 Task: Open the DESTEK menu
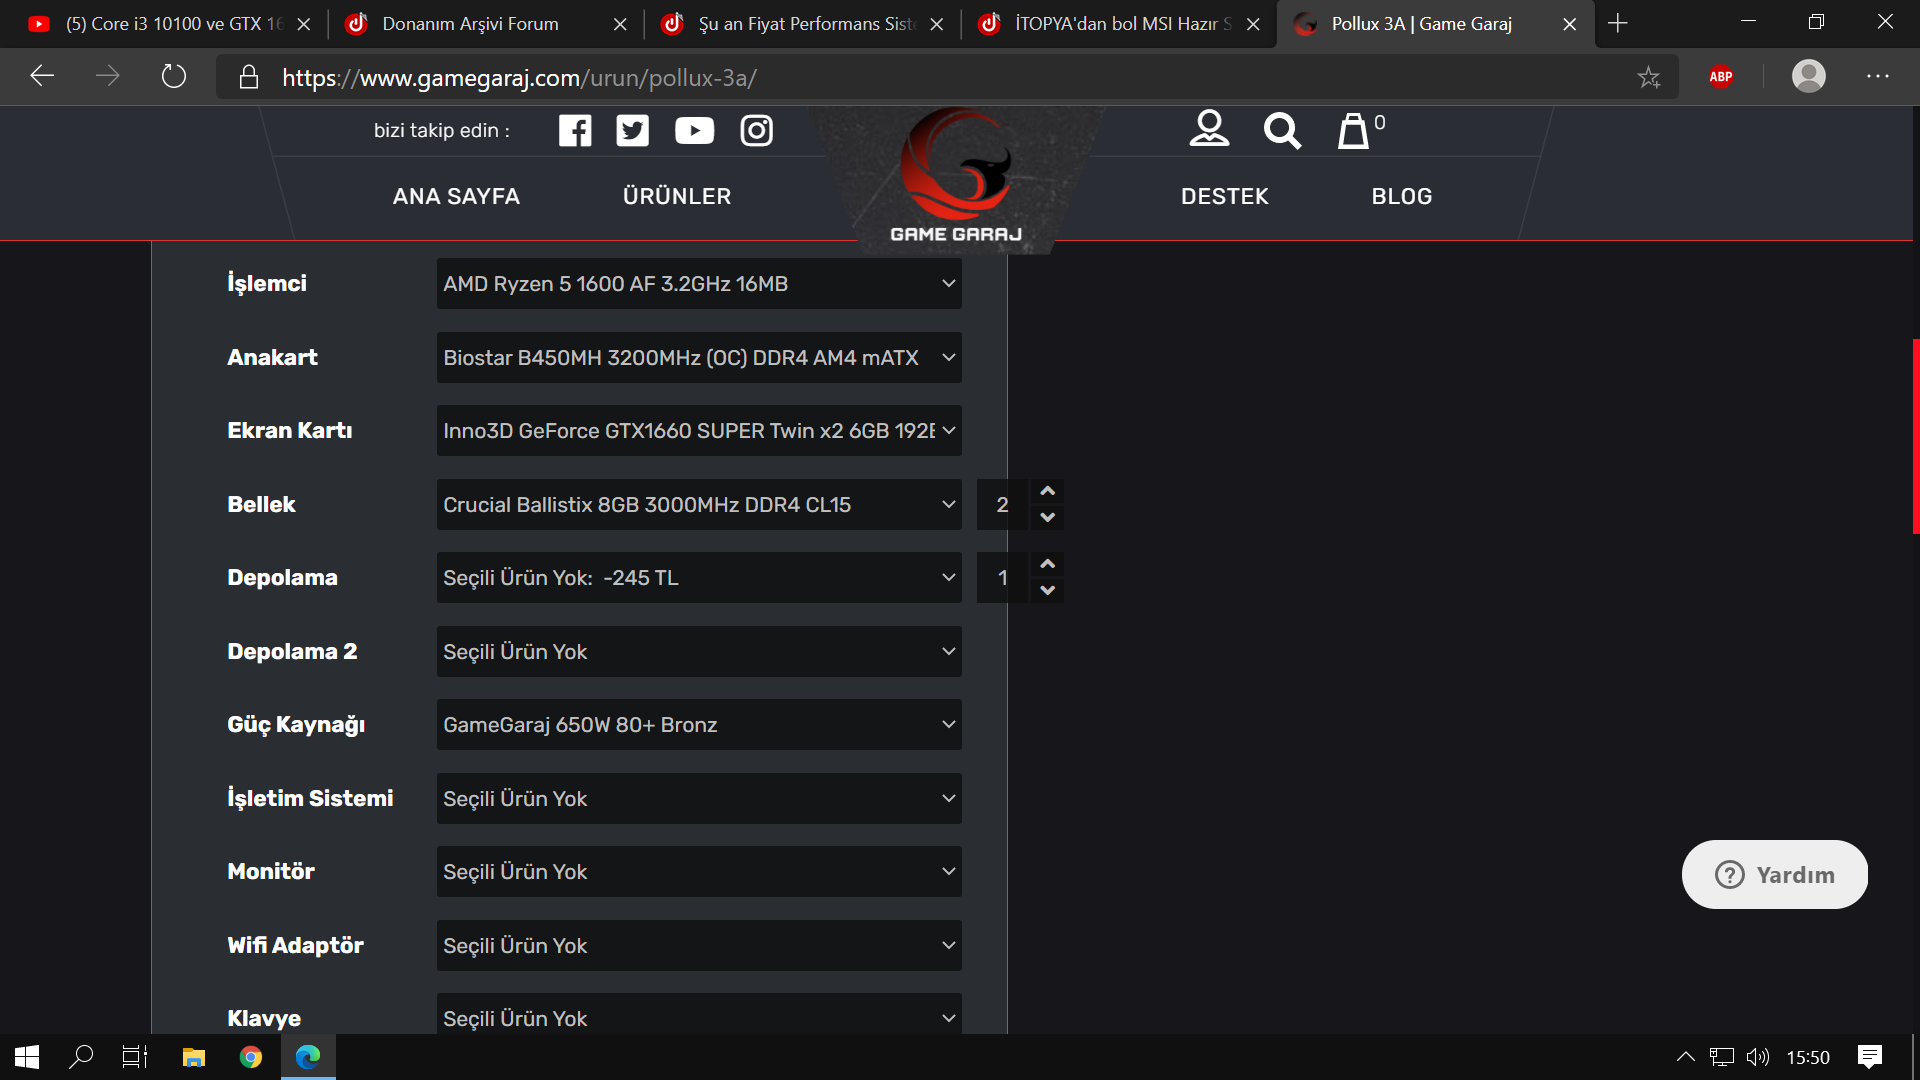pos(1225,197)
